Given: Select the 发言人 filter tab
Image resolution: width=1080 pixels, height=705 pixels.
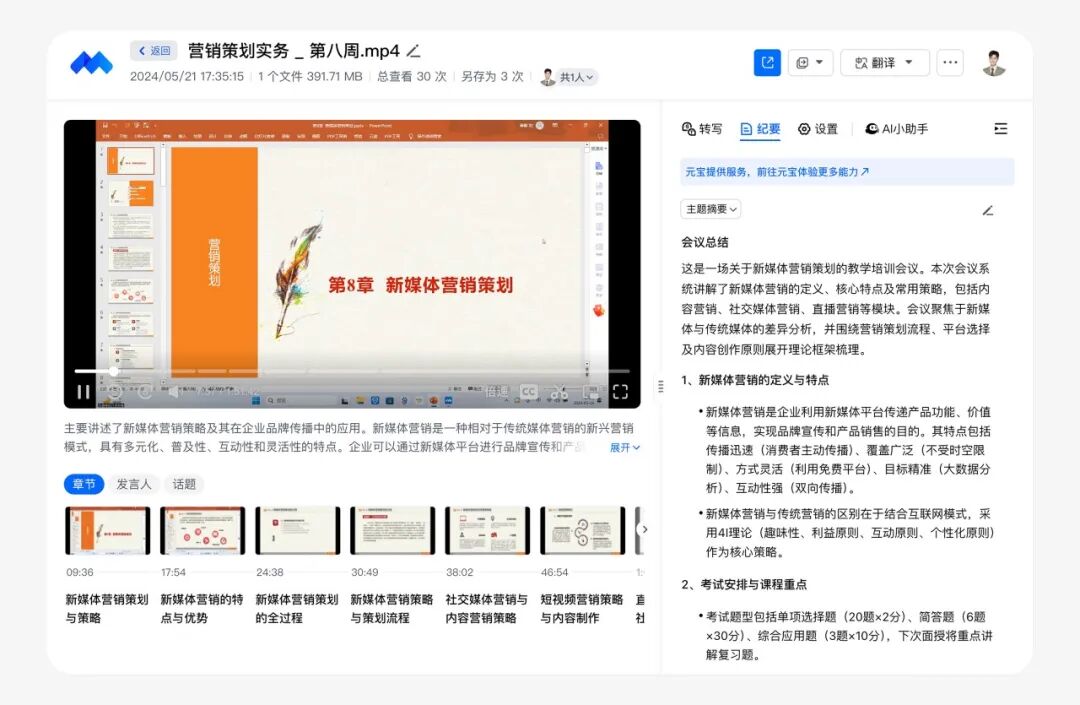Looking at the screenshot, I should click(134, 484).
